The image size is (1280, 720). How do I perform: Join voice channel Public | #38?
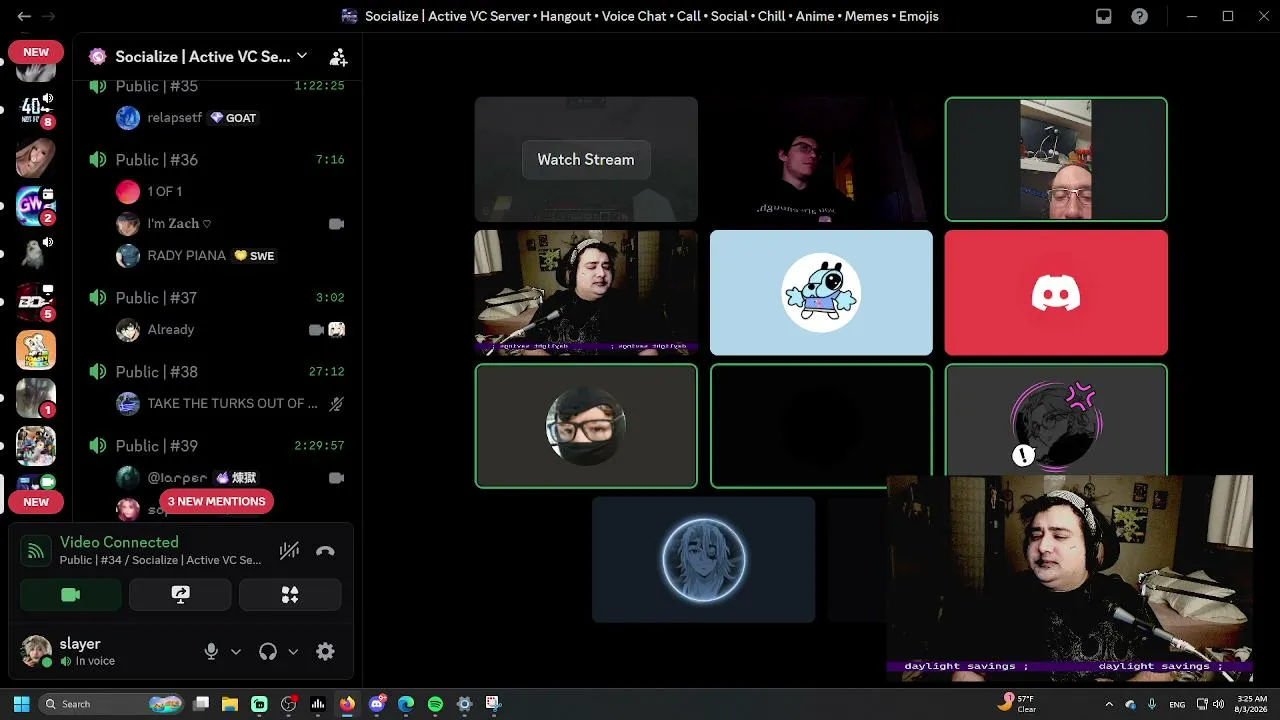(216, 372)
